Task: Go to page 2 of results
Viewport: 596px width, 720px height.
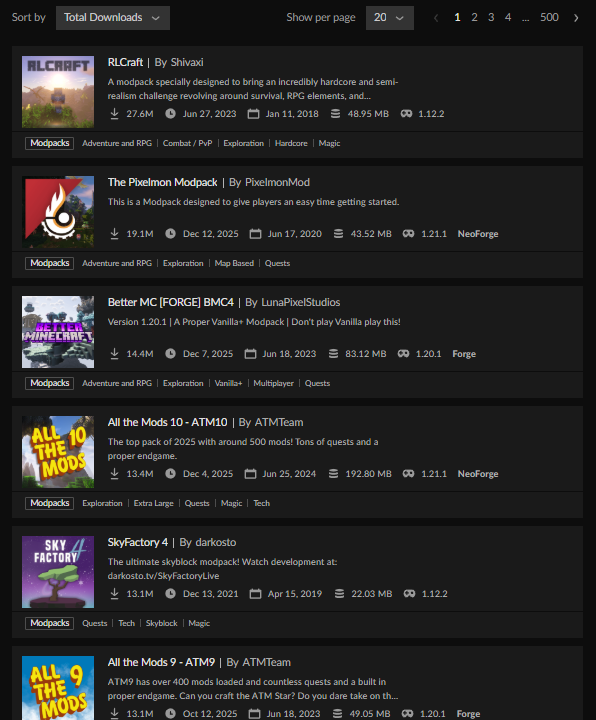Action: point(474,17)
